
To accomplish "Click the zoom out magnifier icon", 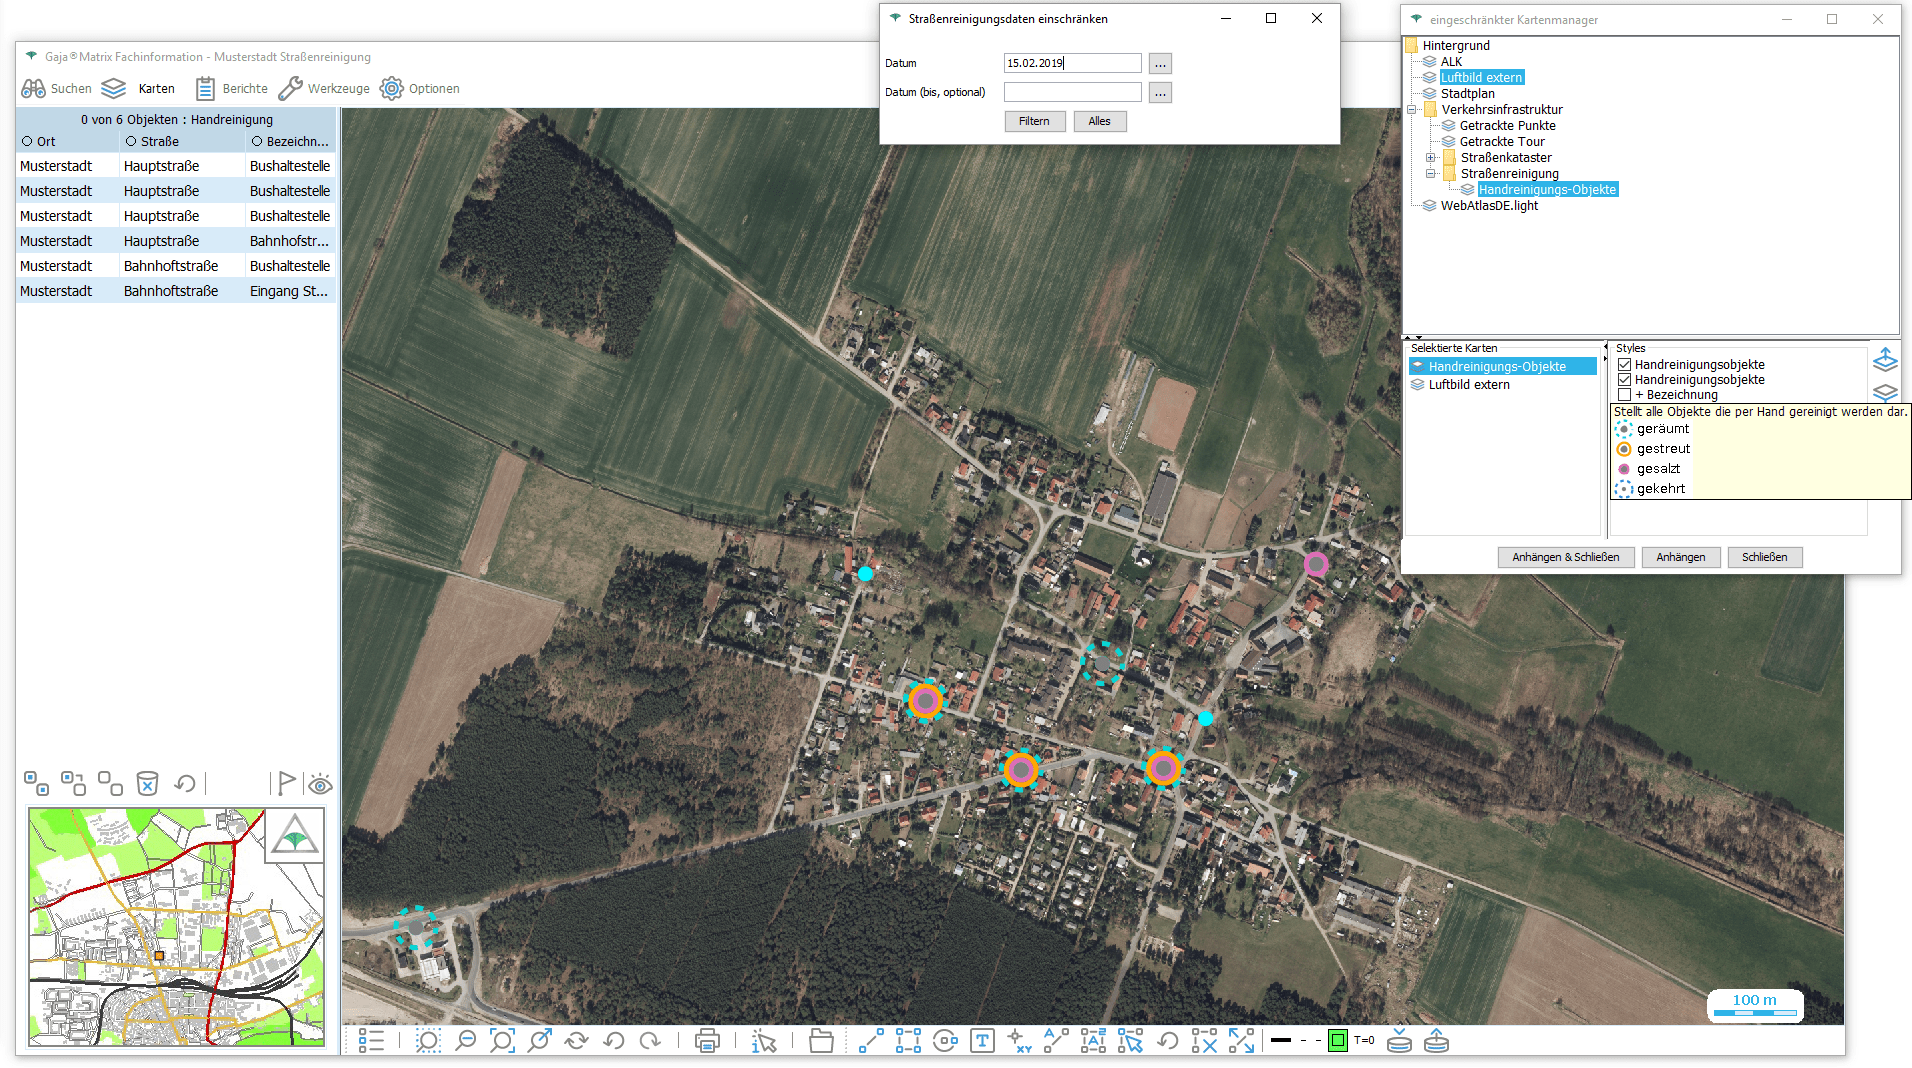I will [x=465, y=1041].
